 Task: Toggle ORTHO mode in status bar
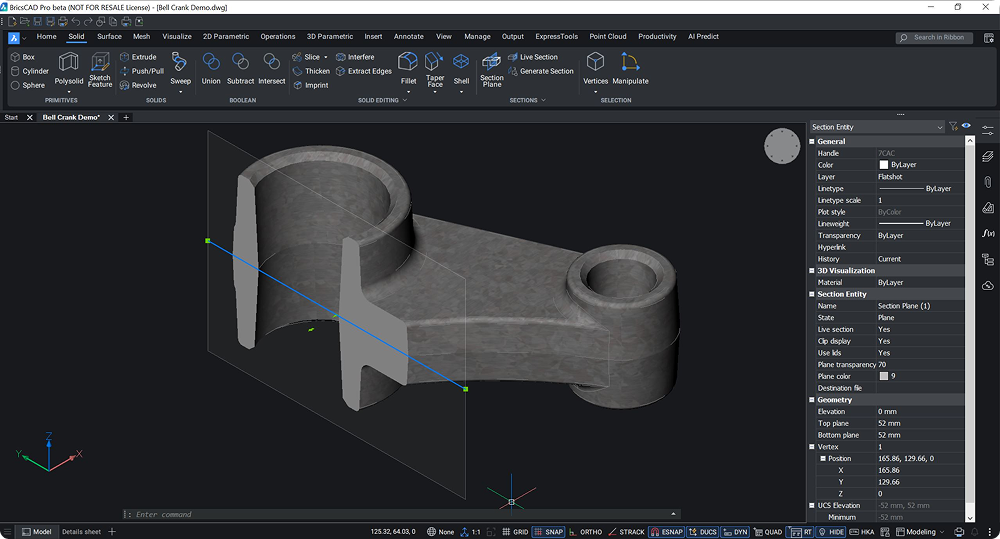click(x=585, y=532)
